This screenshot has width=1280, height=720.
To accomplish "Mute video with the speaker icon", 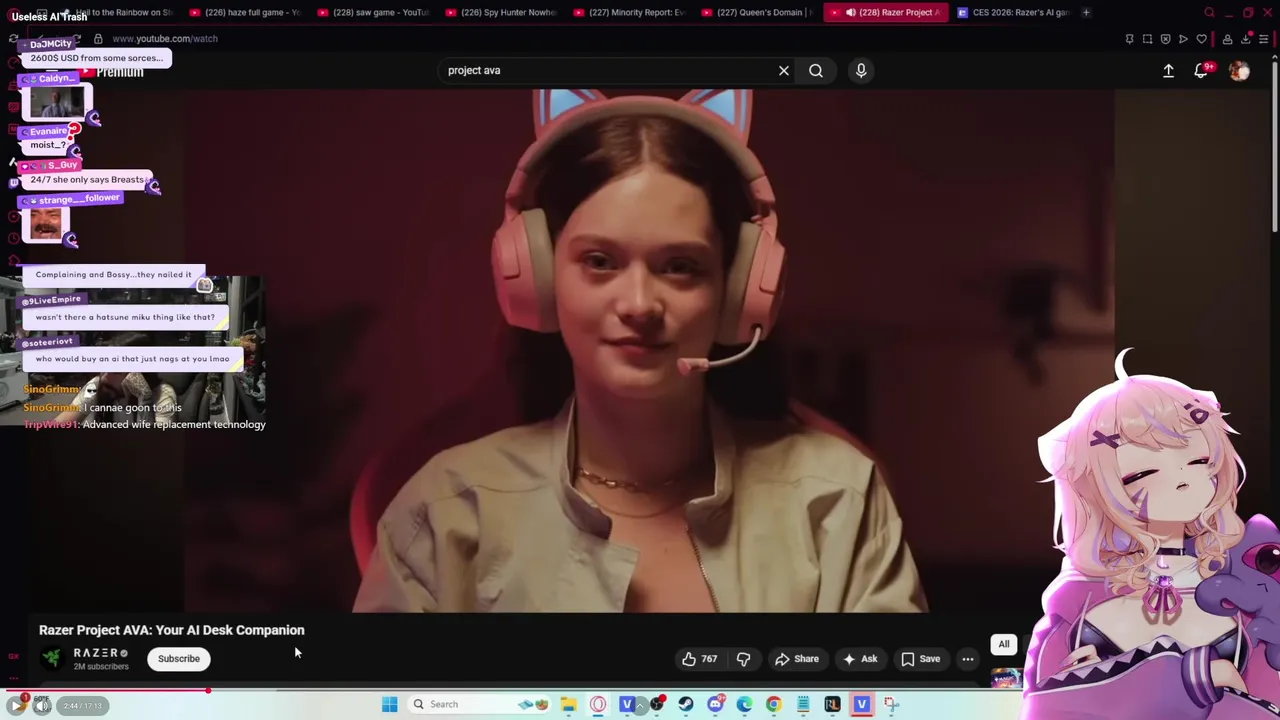I will point(42,706).
